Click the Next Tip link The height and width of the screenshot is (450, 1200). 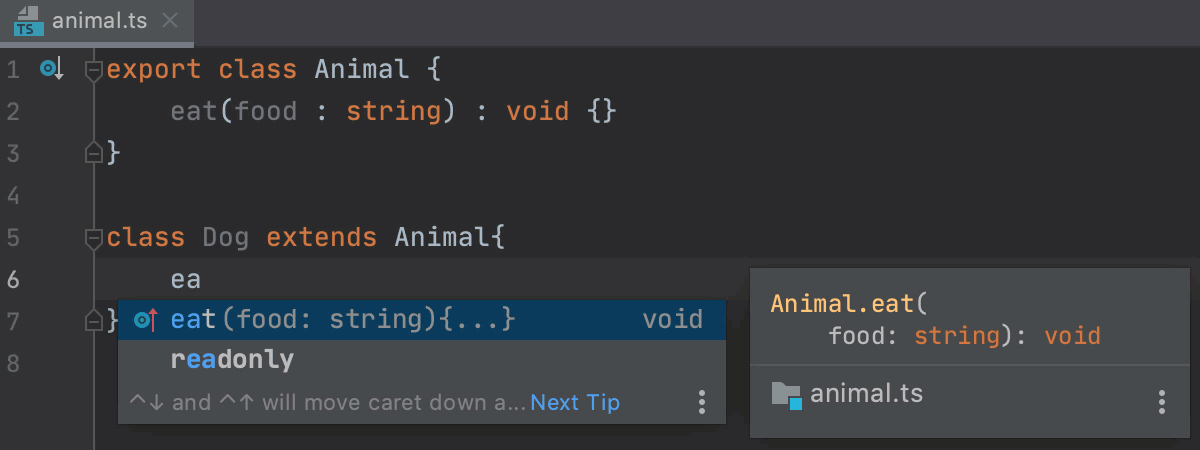575,403
